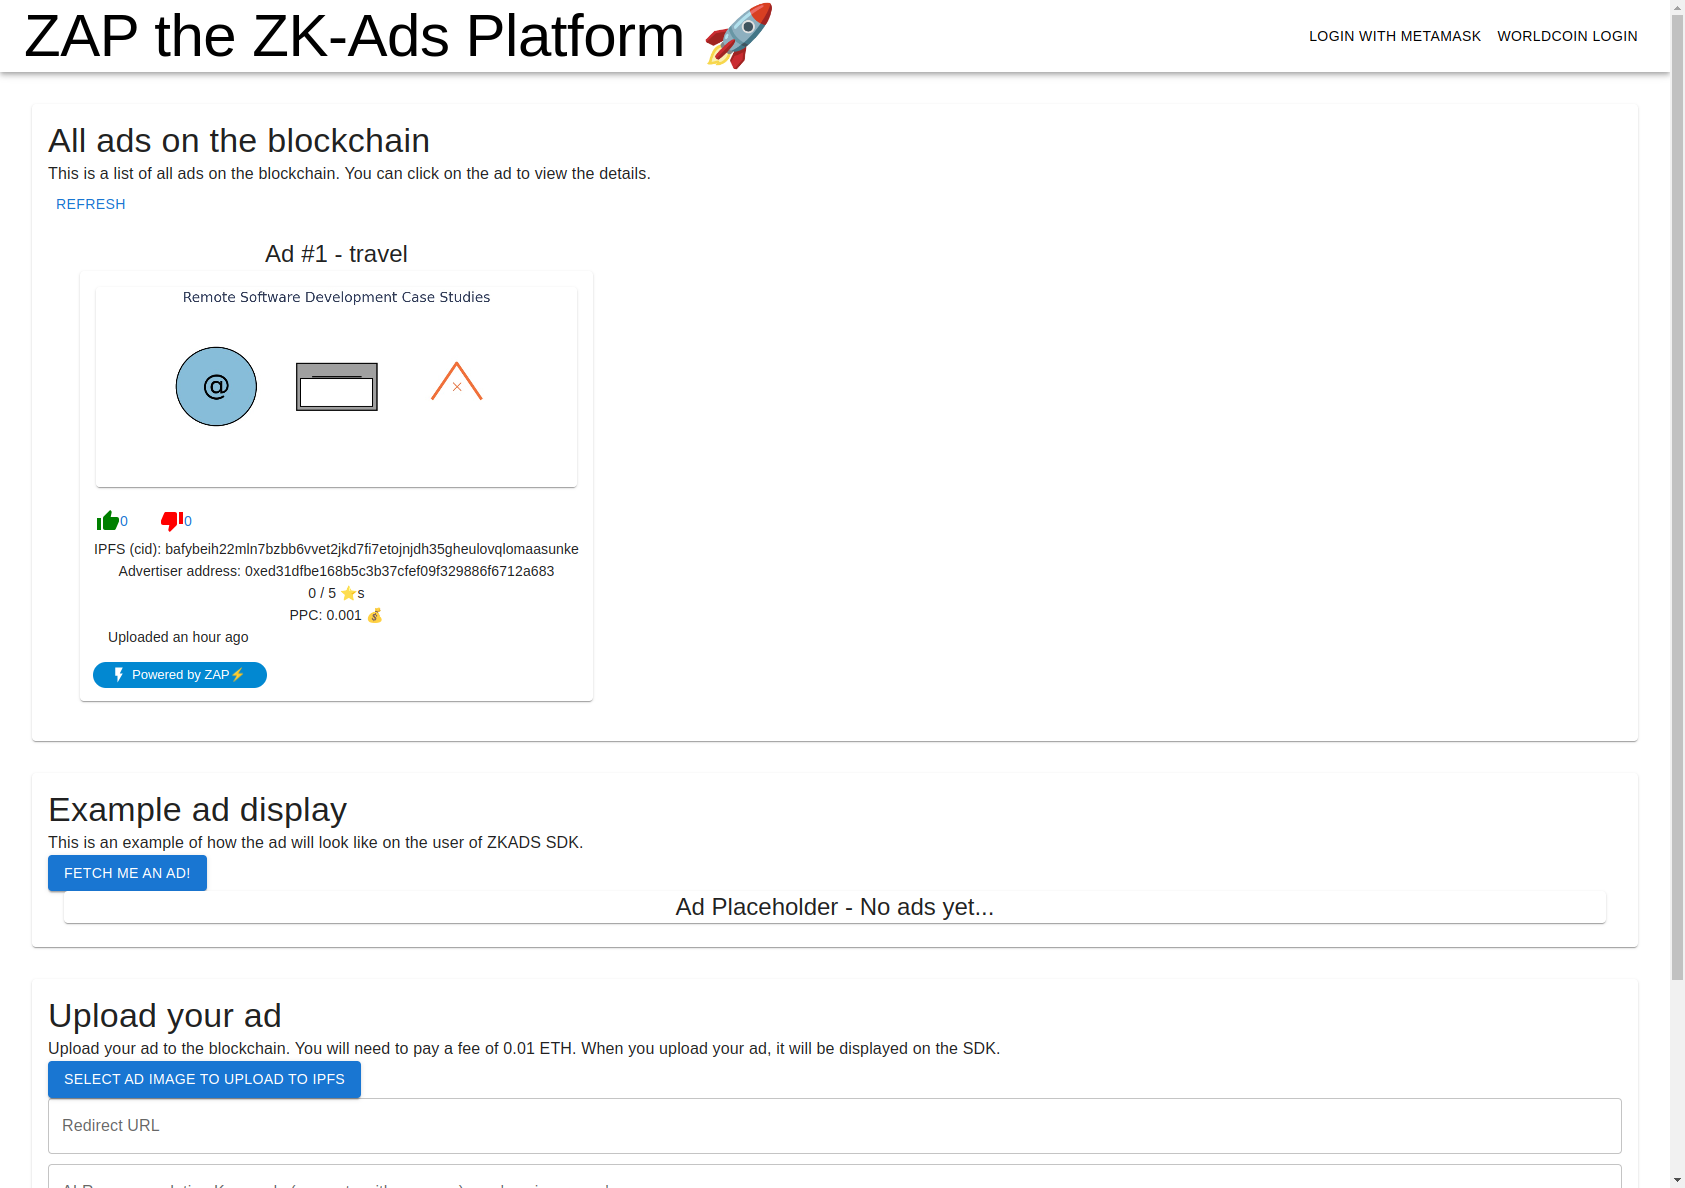Click the green thumbs up icon on Ad #1
The width and height of the screenshot is (1685, 1188).
tap(108, 520)
